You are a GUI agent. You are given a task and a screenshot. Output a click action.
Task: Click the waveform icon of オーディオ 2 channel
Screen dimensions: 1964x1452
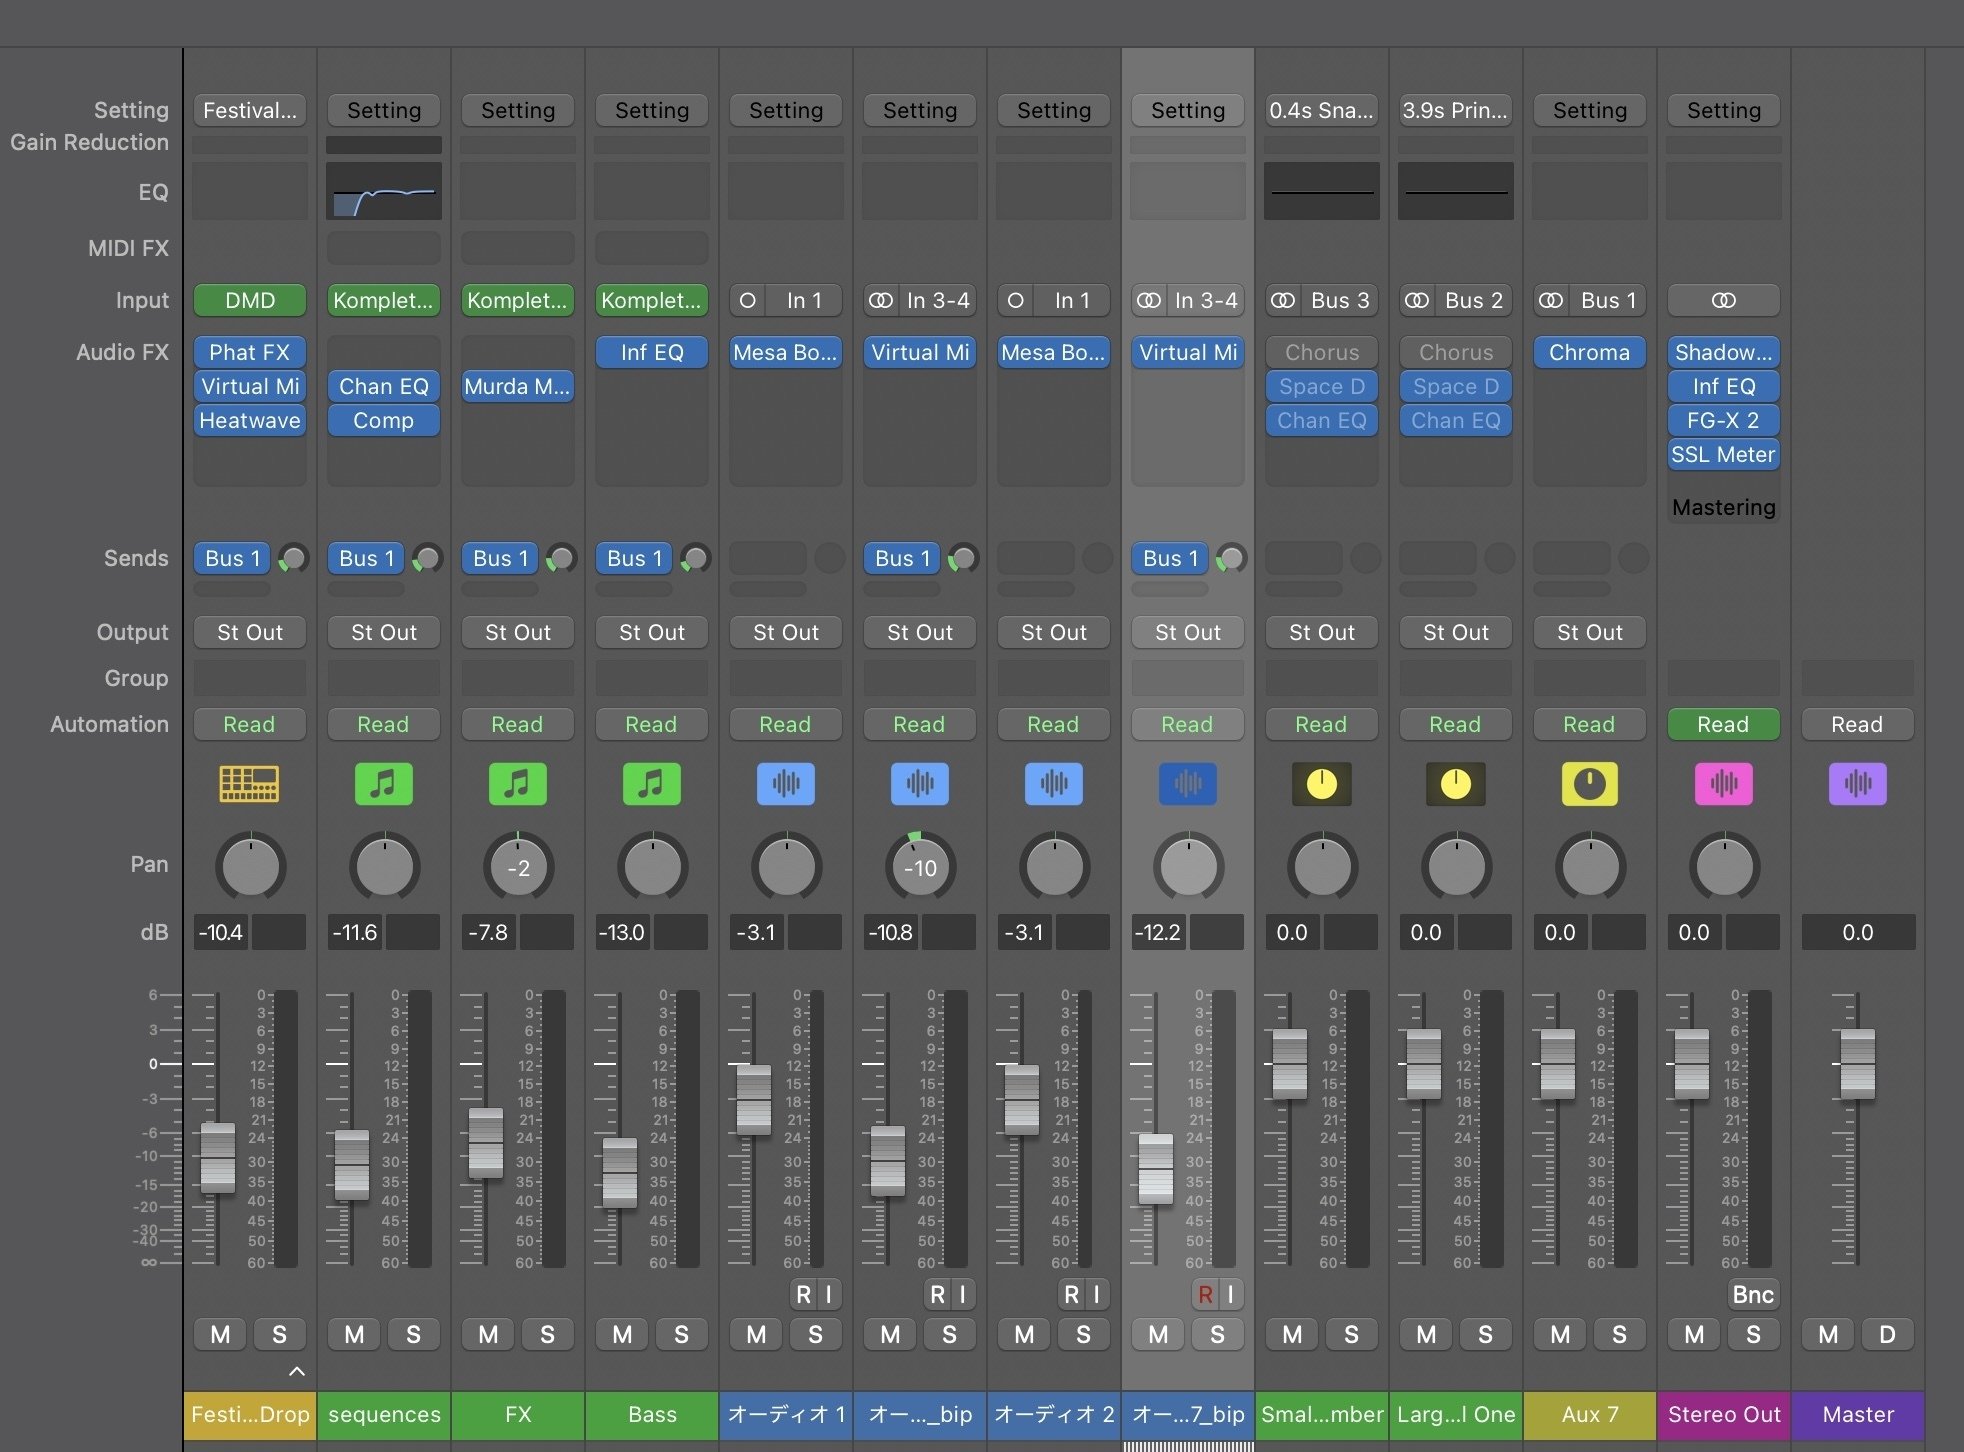1053,784
